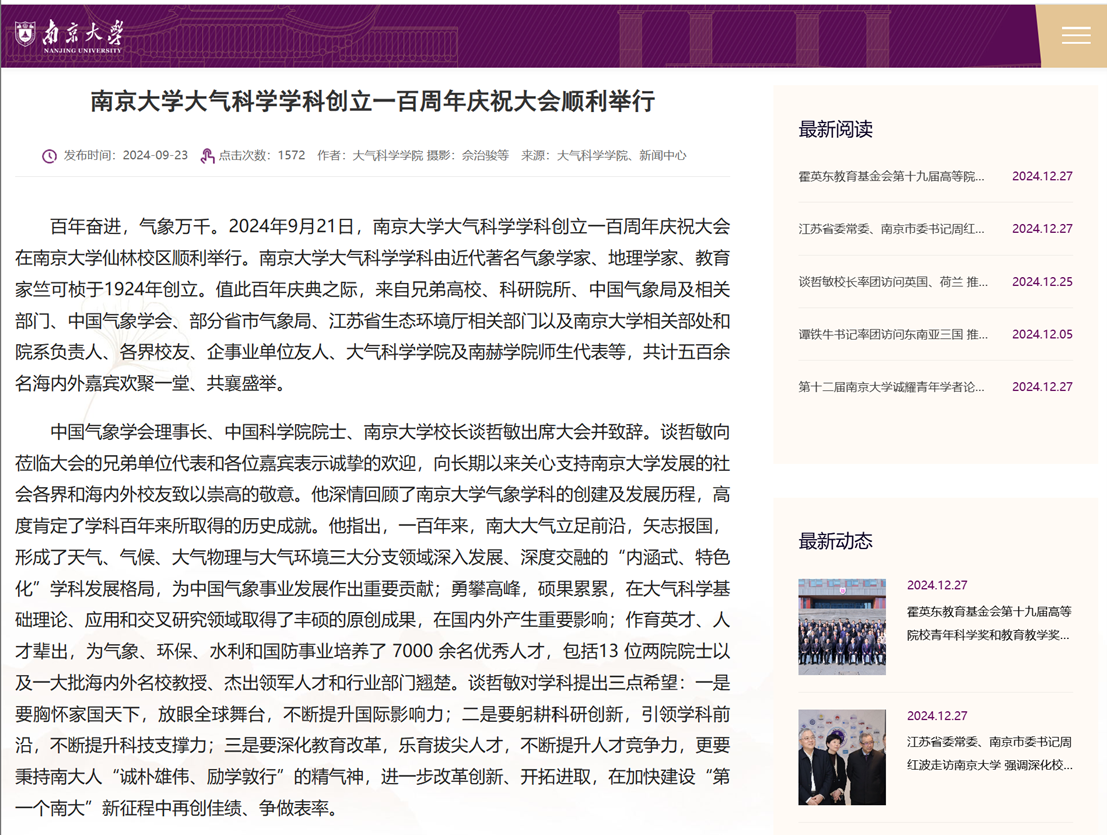This screenshot has width=1107, height=835.
Task: Open 江苏省委常委 news title in 最新动态
Action: tap(988, 753)
